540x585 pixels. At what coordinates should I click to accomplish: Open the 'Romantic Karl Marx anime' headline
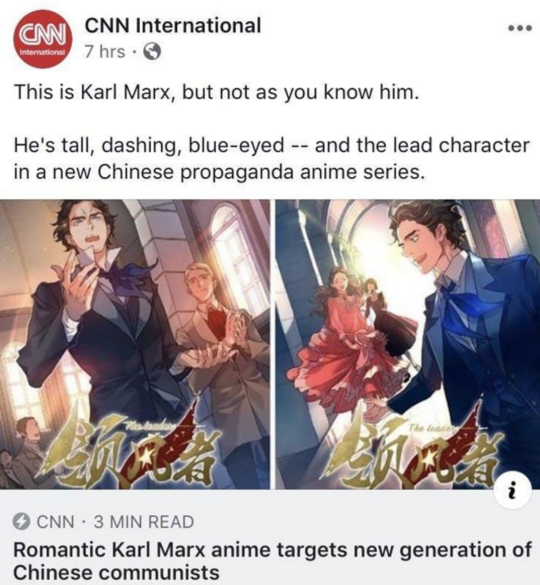click(x=272, y=561)
